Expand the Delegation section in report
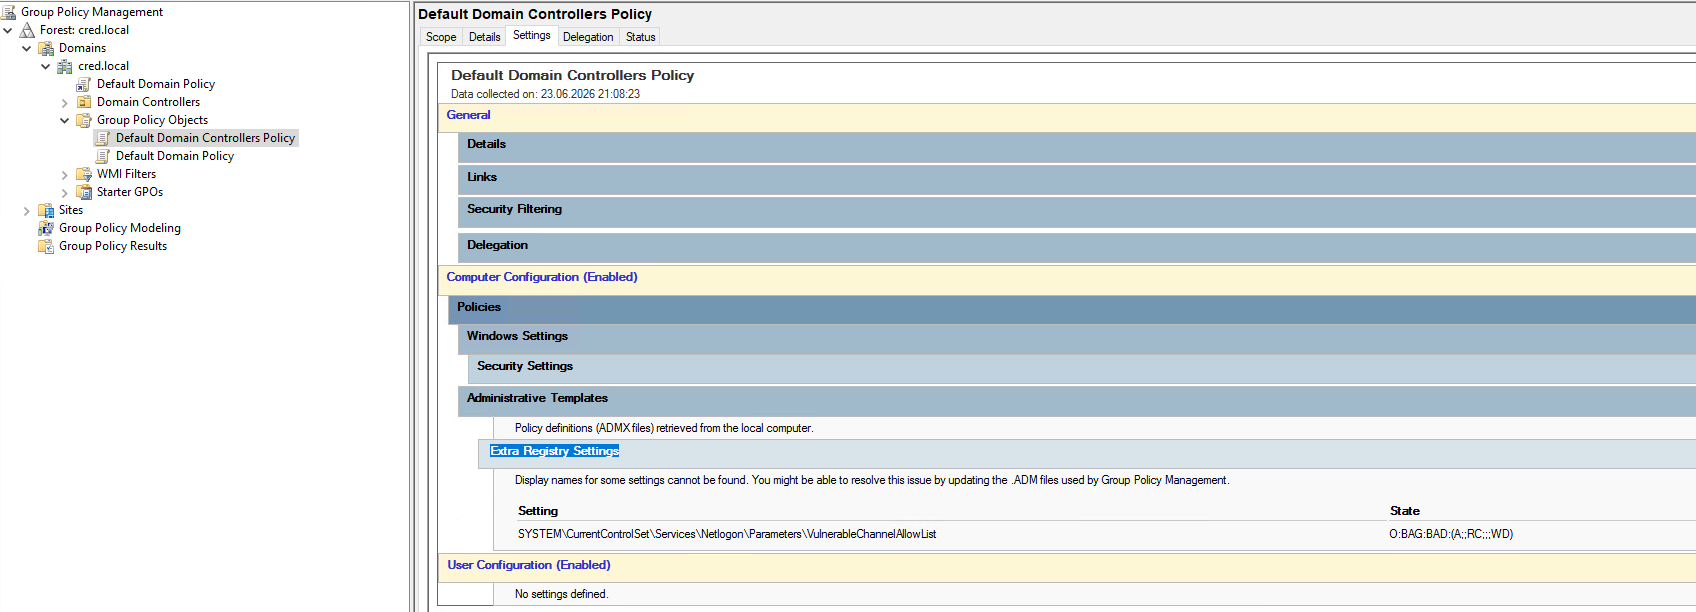 (x=1077, y=248)
